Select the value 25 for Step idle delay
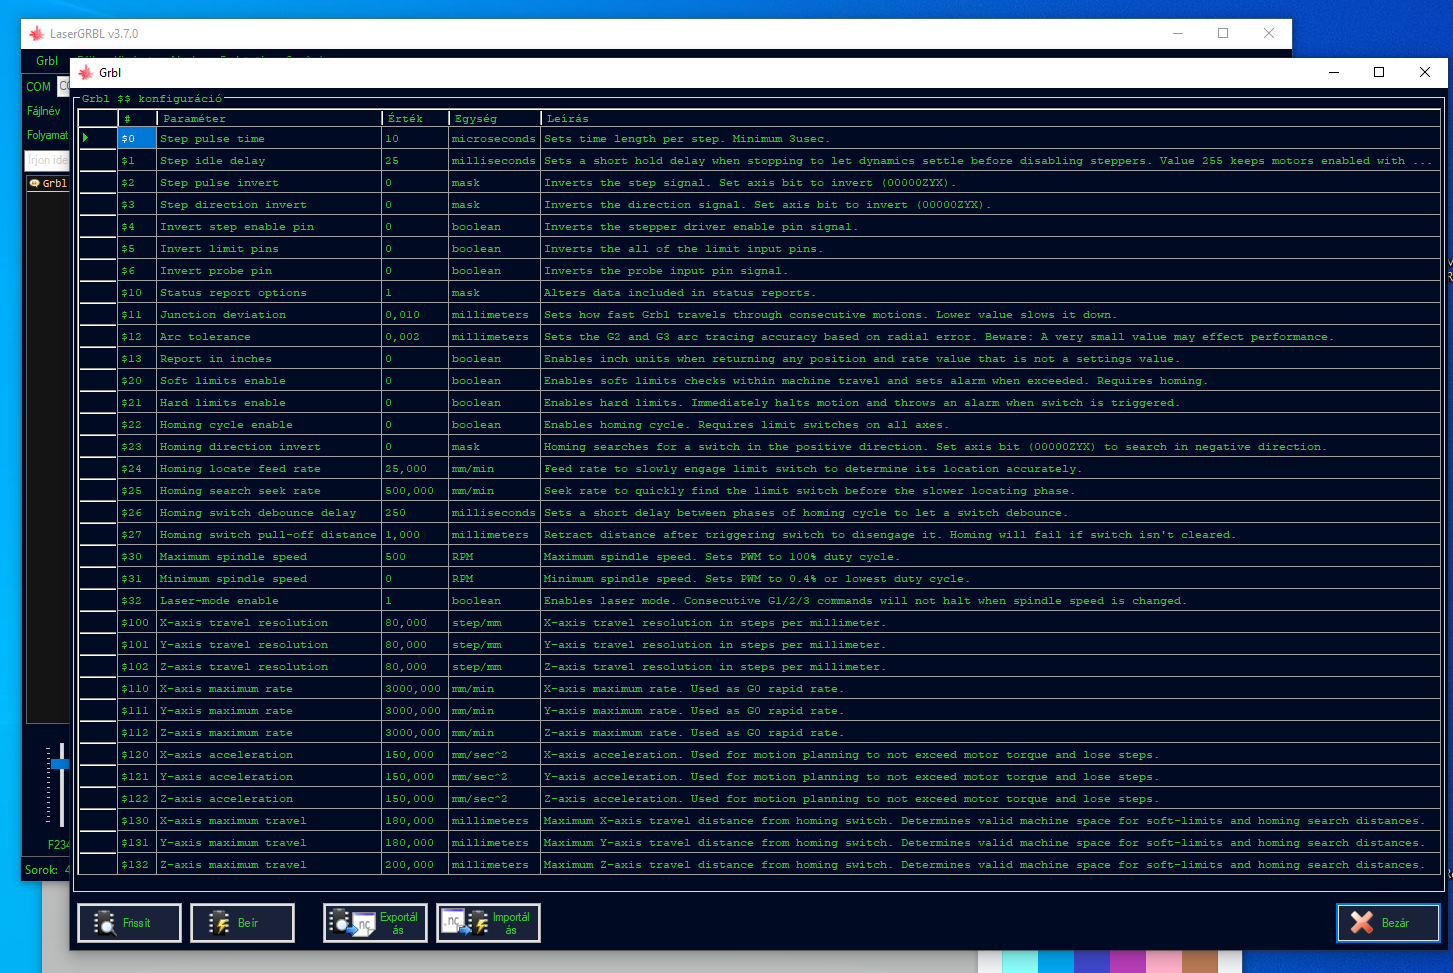Image resolution: width=1453 pixels, height=973 pixels. point(415,161)
